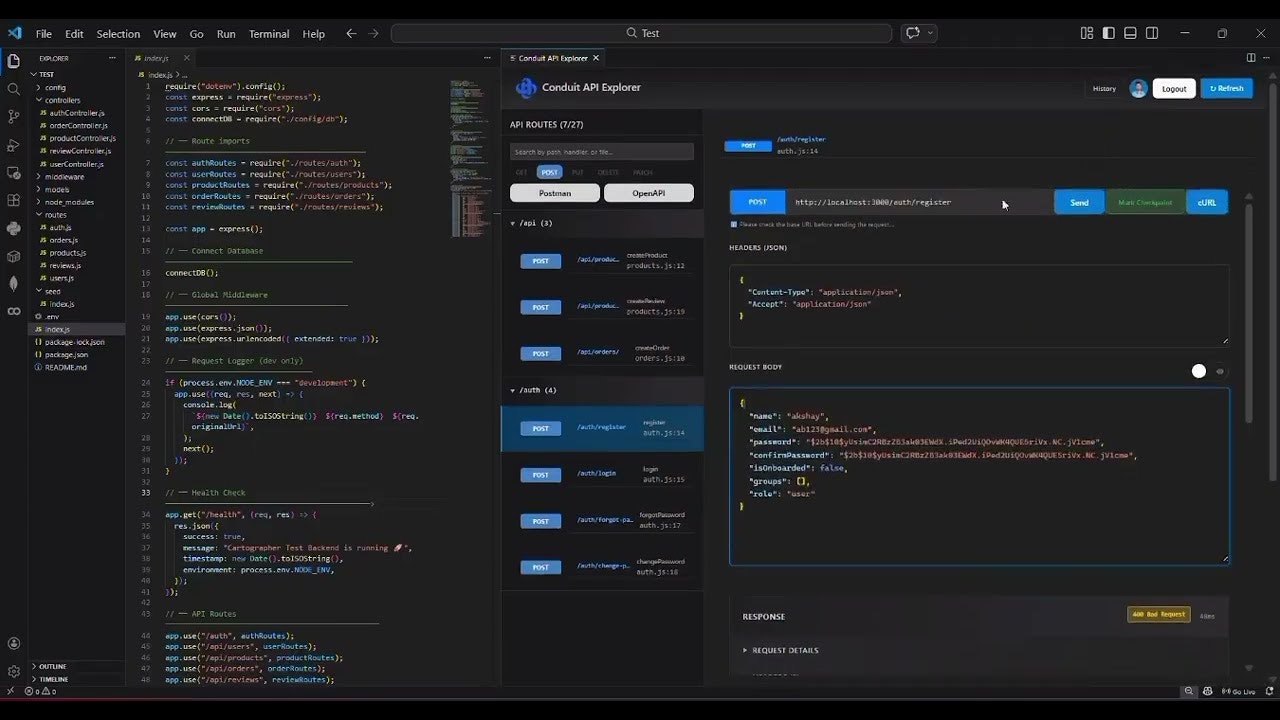Click the remote window status bar icon

tap(11, 691)
